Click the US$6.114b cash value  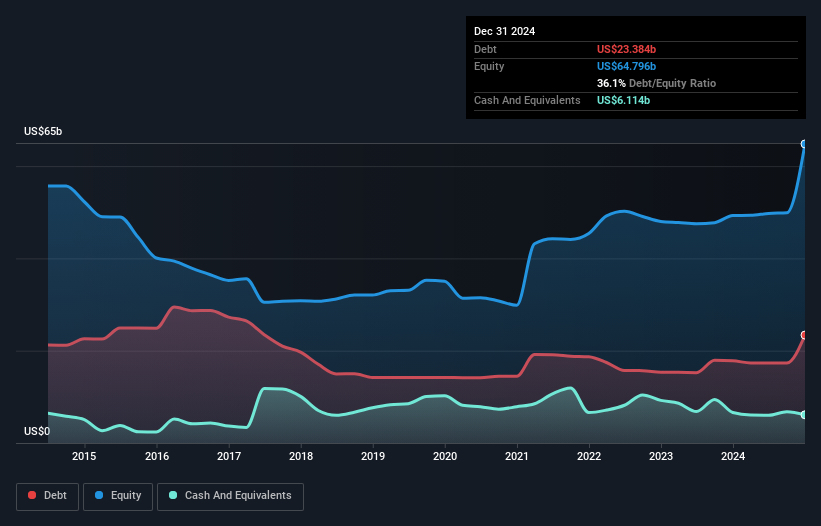(623, 100)
